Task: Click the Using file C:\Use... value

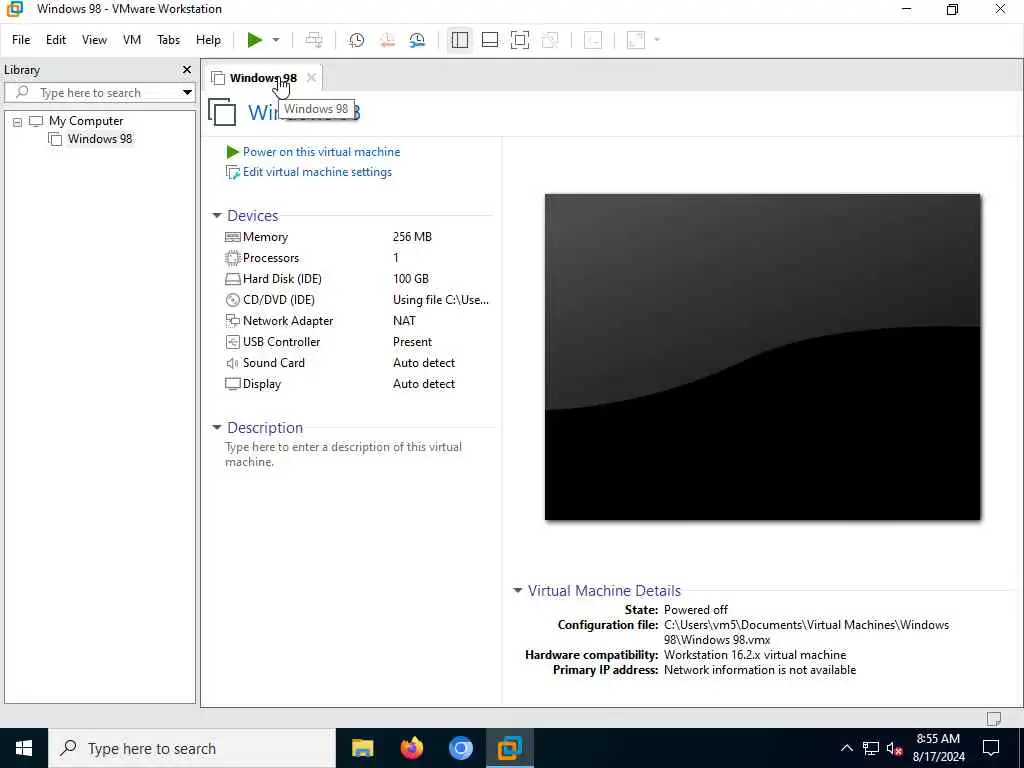Action: 441,300
